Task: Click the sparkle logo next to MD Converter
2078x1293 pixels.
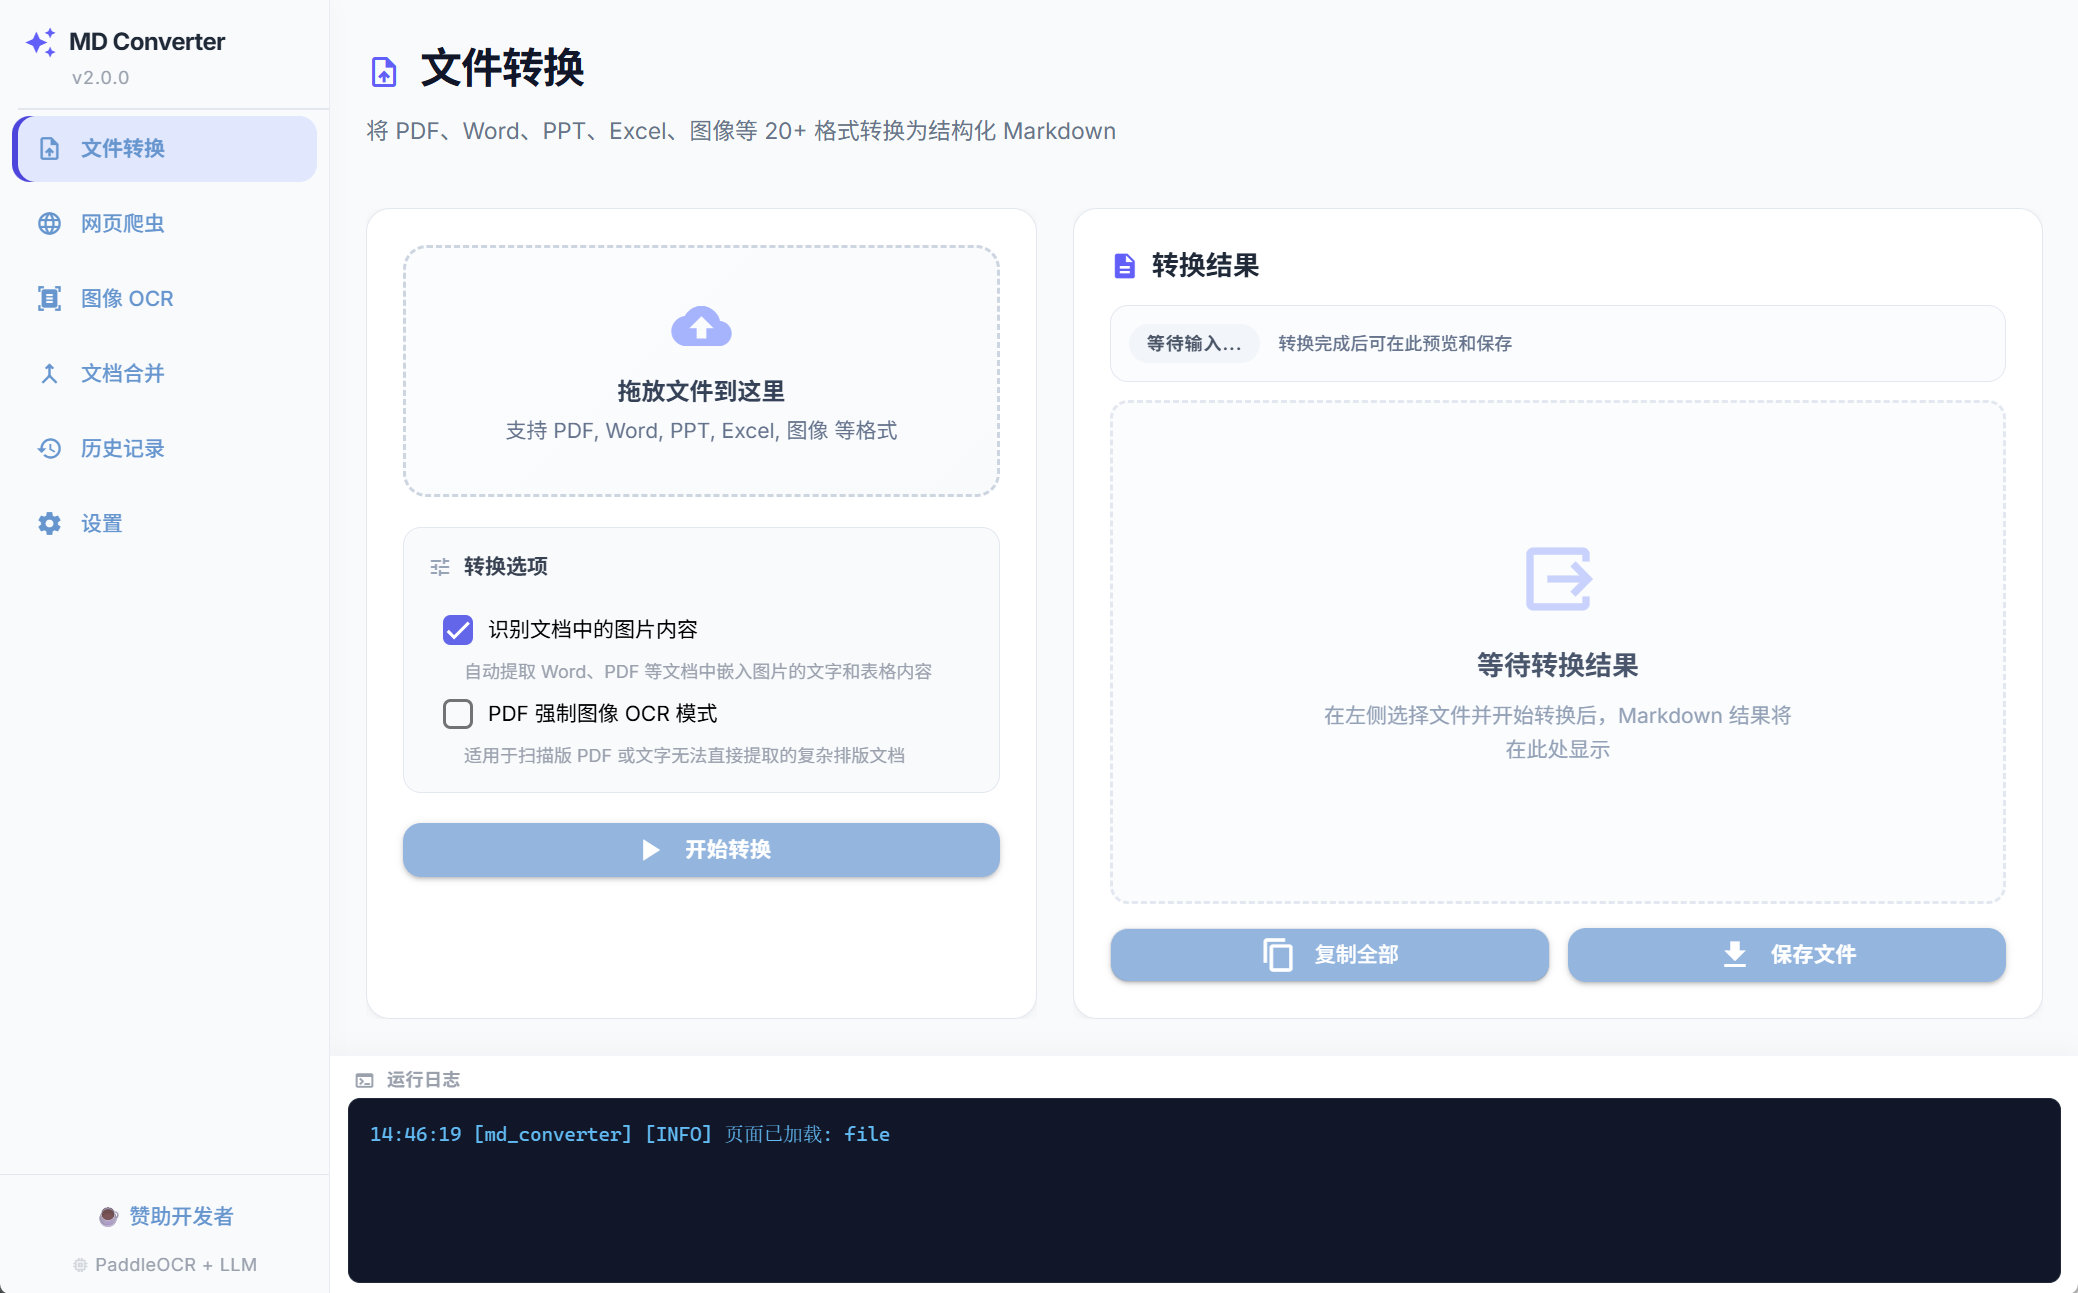Action: pos(41,42)
